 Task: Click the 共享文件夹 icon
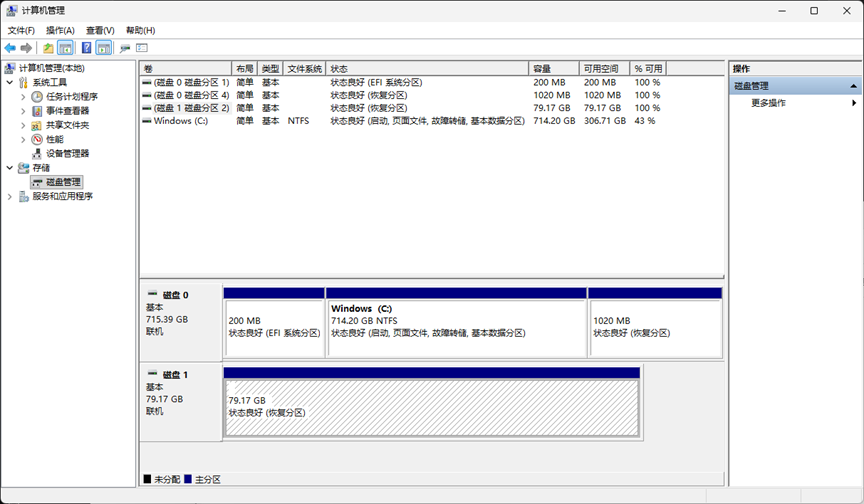click(37, 125)
